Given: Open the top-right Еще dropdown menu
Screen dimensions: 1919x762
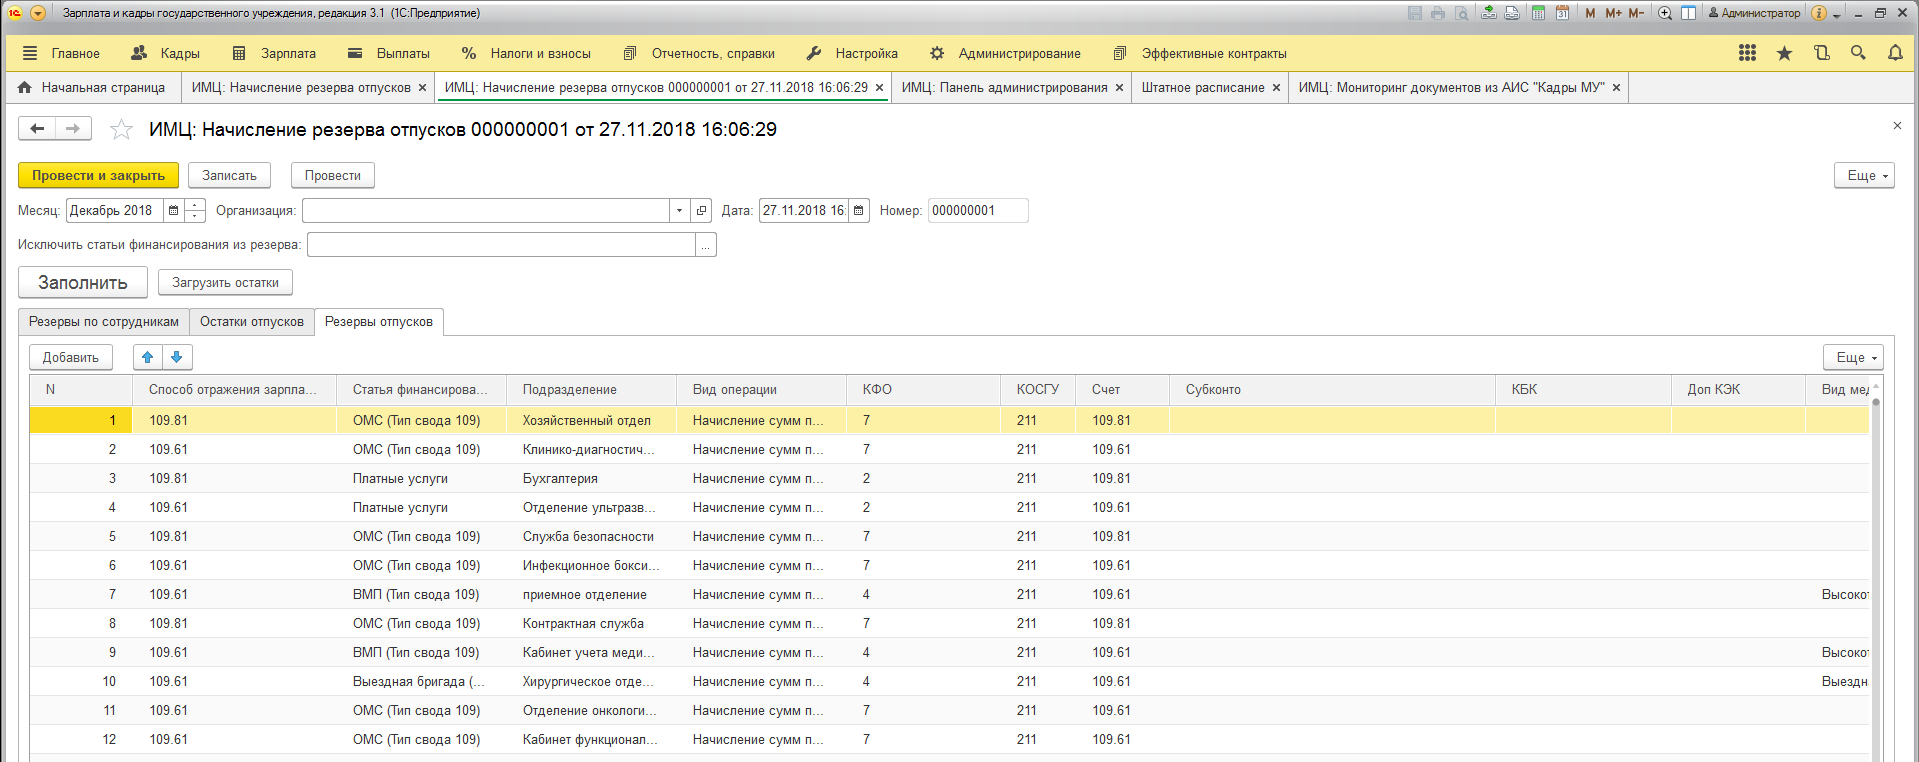Looking at the screenshot, I should coord(1864,175).
